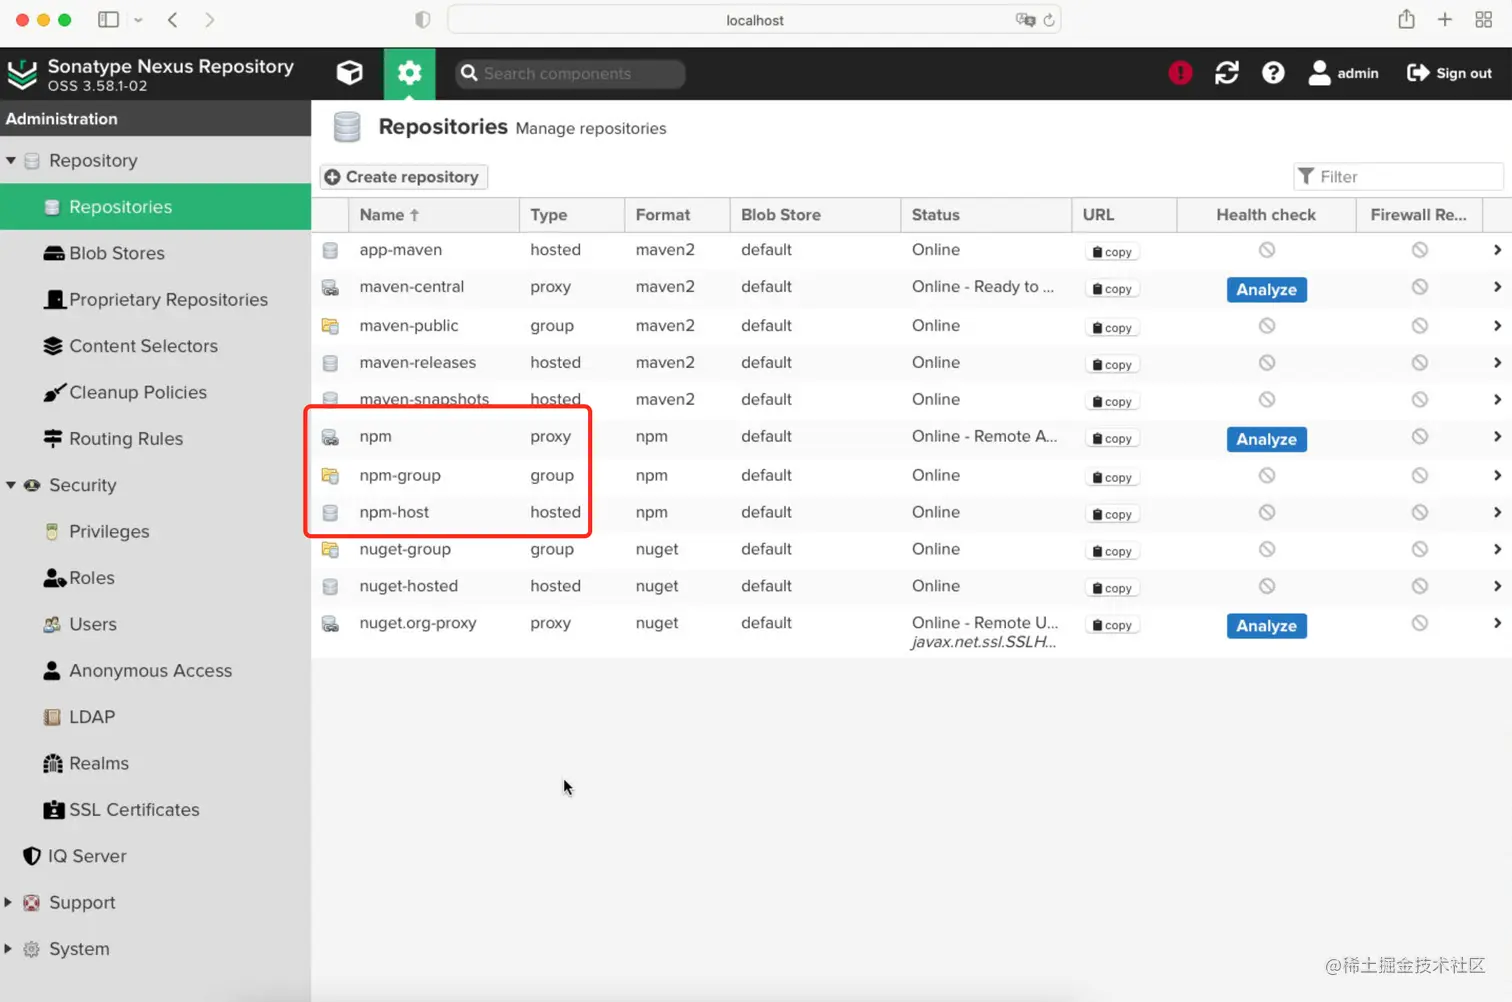Open Cleanup Policies in sidebar
This screenshot has width=1512, height=1002.
click(x=155, y=392)
